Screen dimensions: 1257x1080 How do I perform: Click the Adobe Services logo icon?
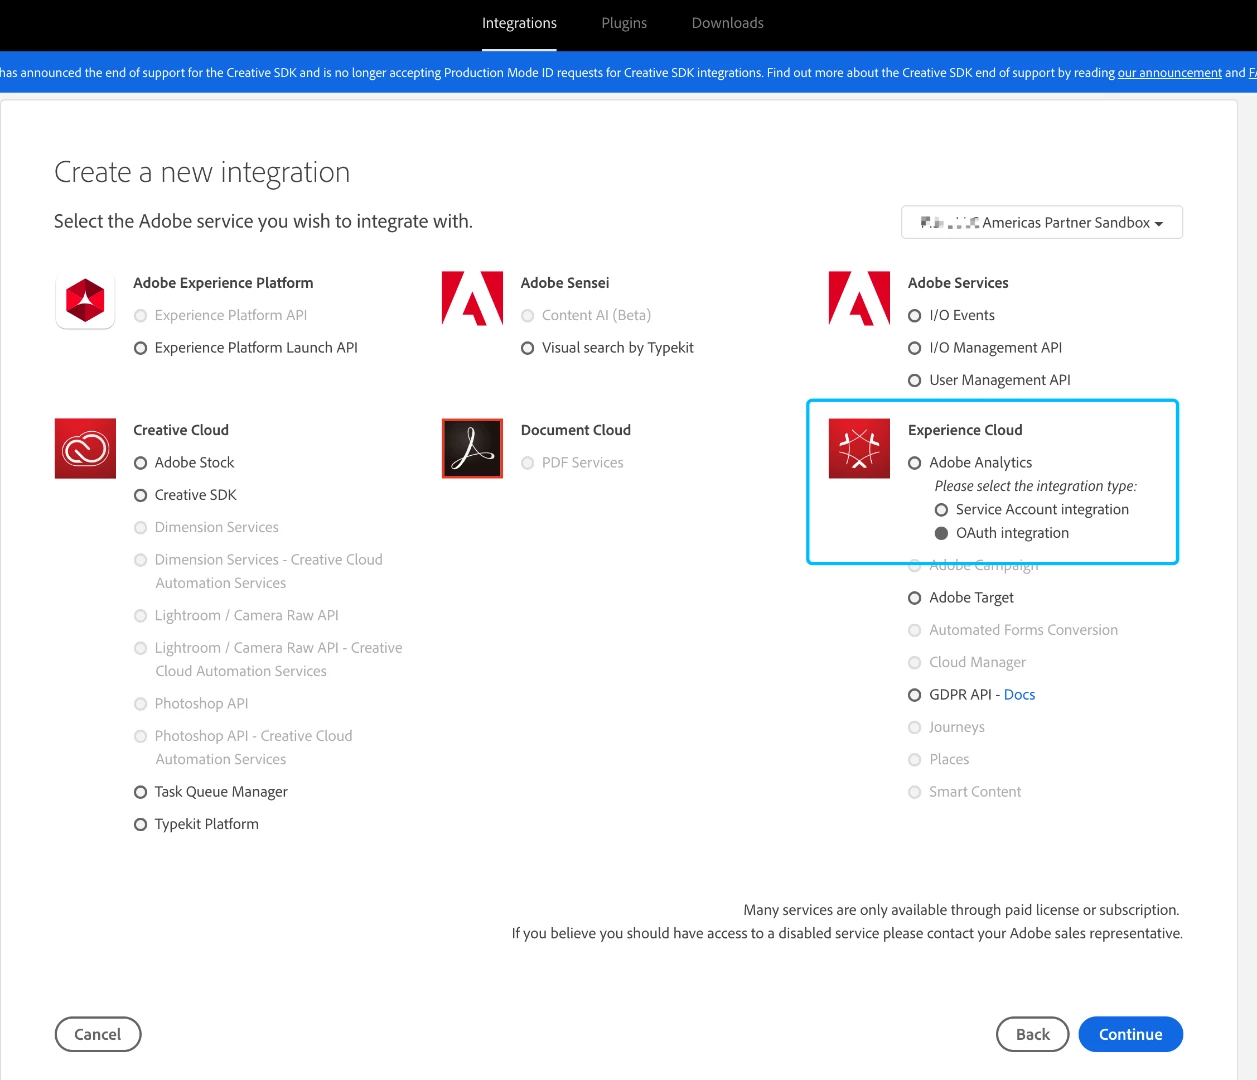[x=859, y=298]
